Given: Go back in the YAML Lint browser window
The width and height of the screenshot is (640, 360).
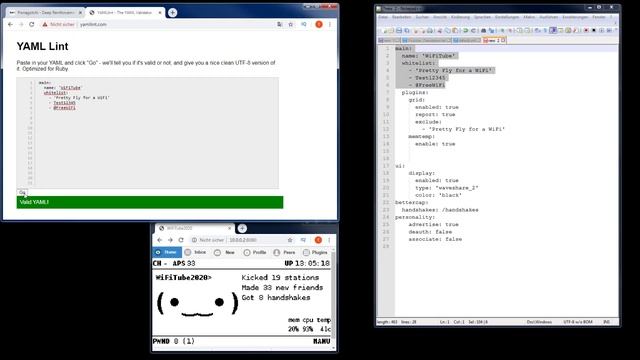Looking at the screenshot, I should tap(11, 24).
